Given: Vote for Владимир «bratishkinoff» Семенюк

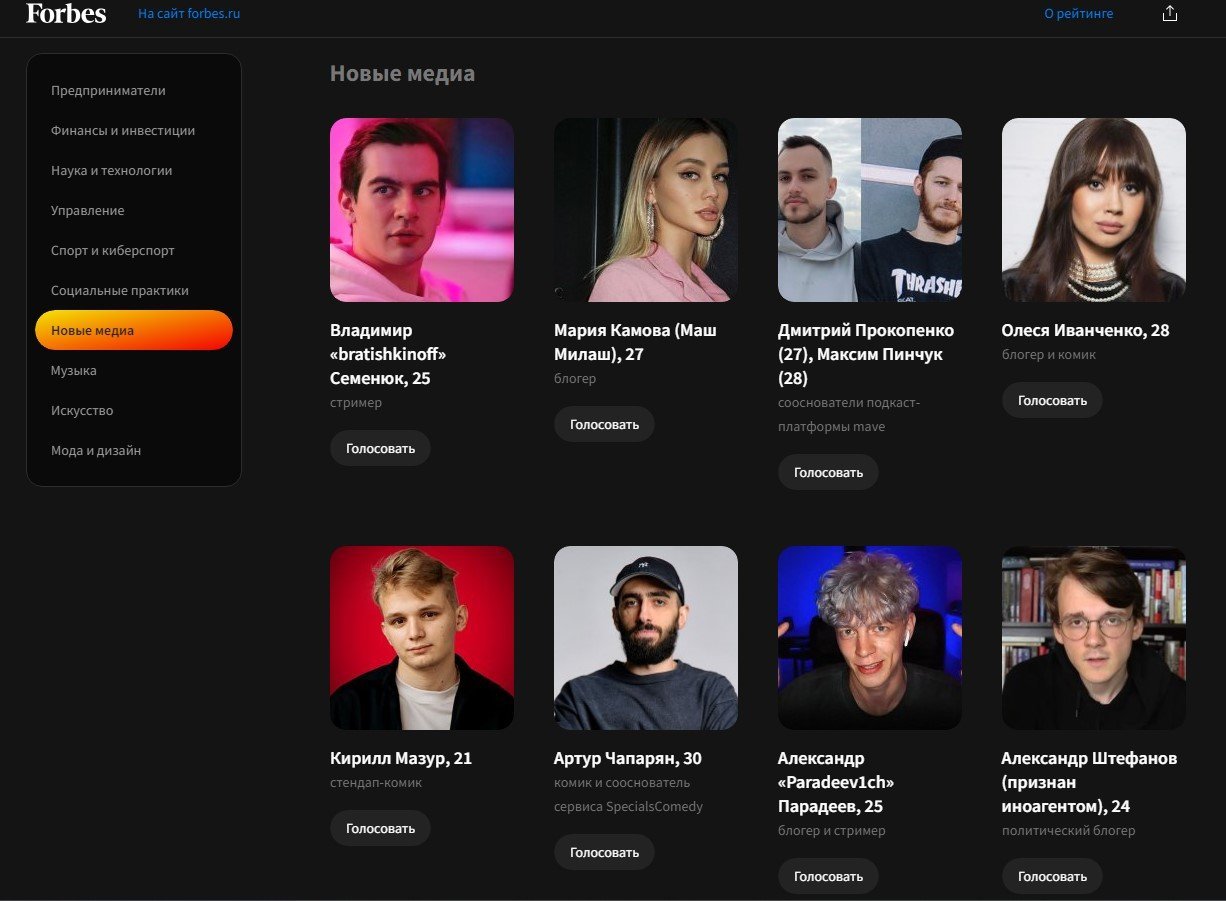Looking at the screenshot, I should (380, 448).
